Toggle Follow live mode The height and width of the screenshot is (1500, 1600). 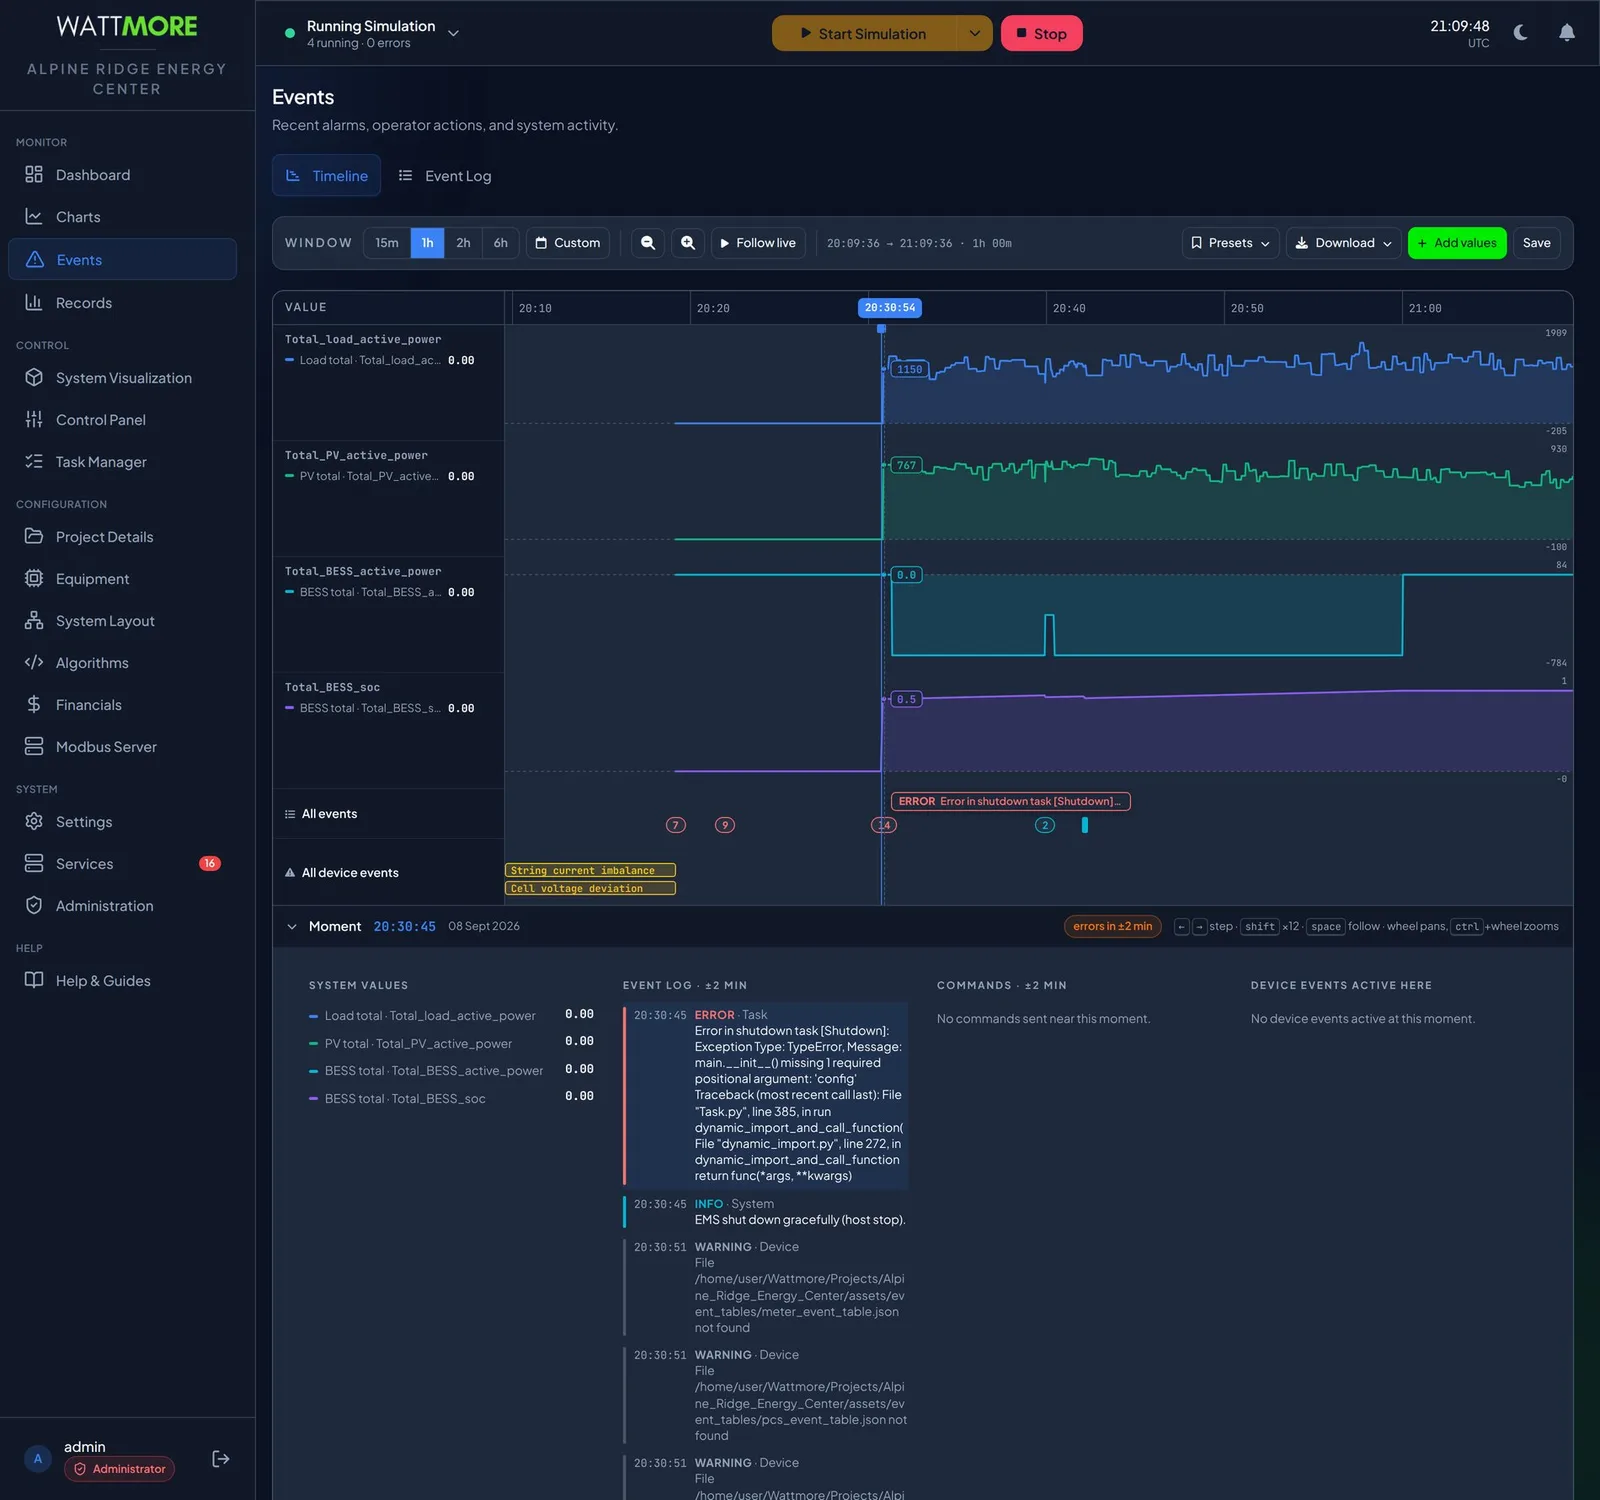[x=758, y=243]
